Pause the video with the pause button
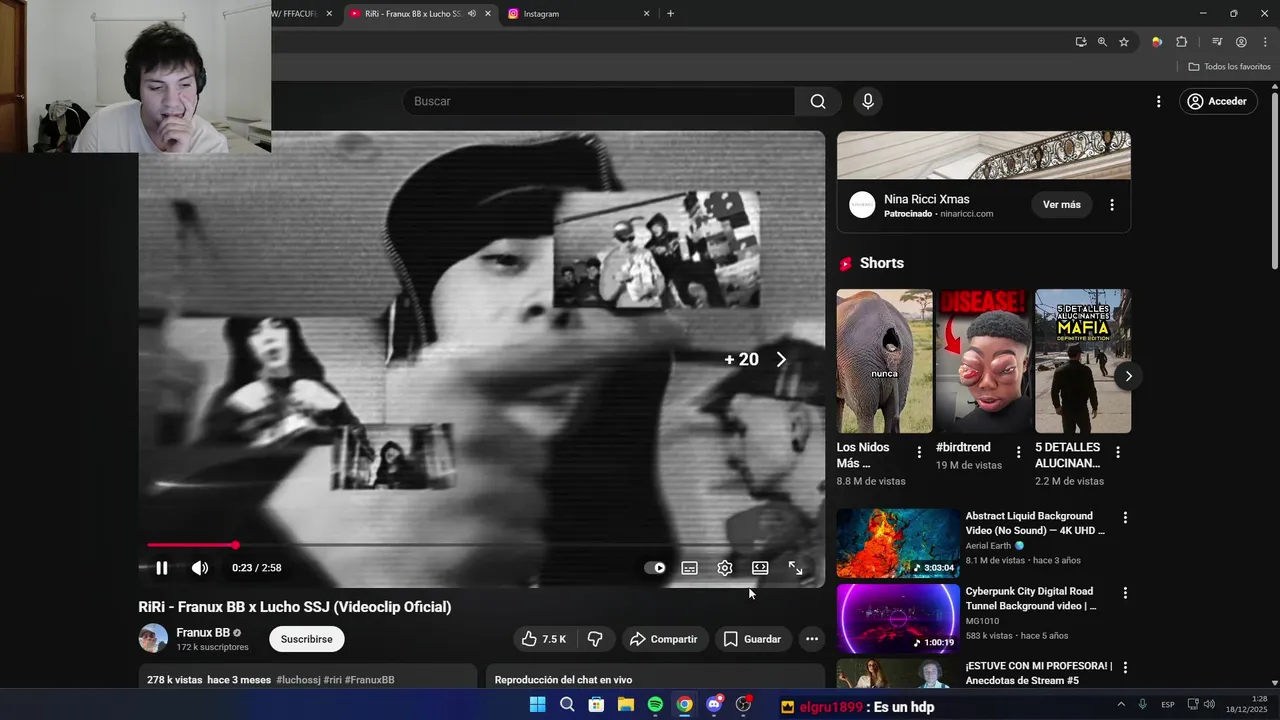1280x720 pixels. [x=162, y=568]
